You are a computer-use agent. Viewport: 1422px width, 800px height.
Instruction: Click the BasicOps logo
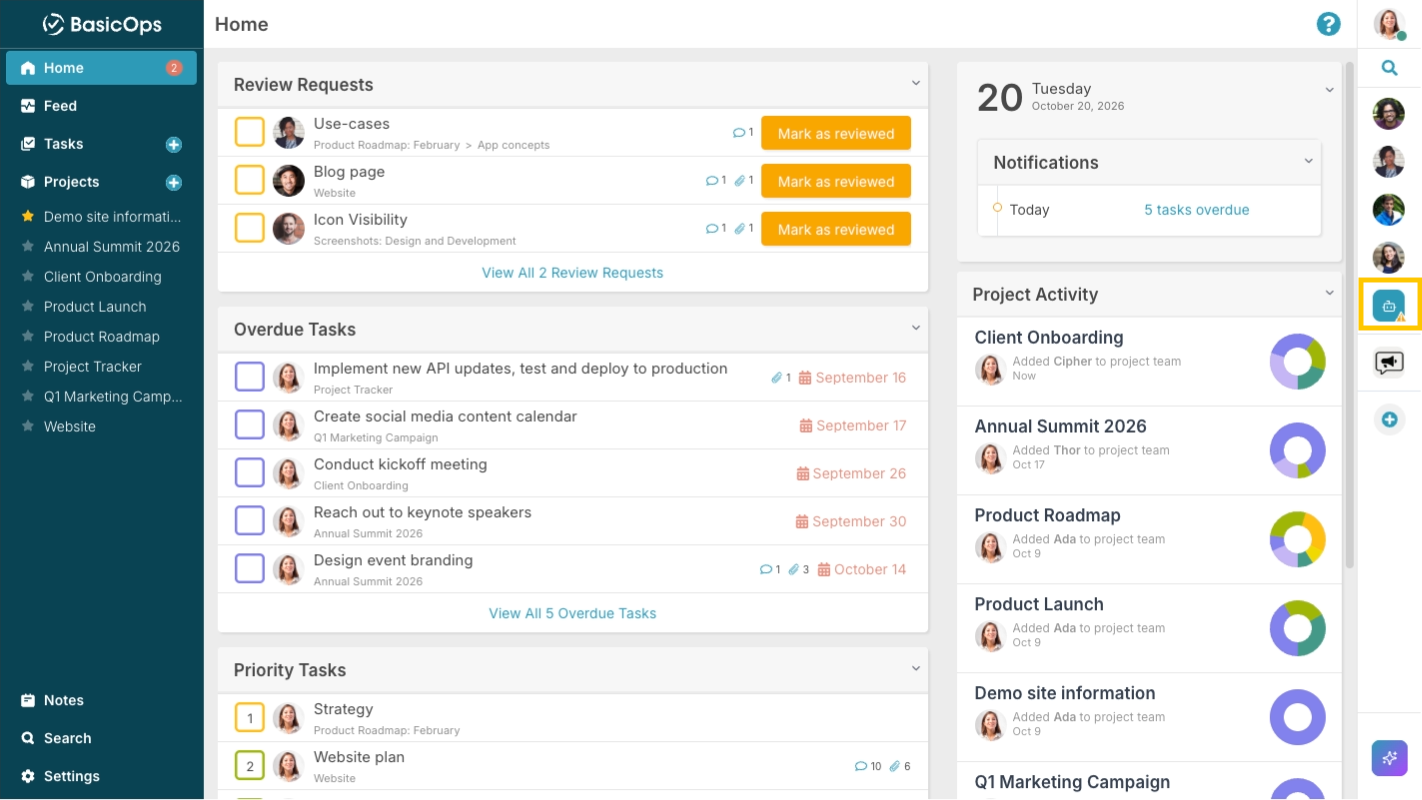tap(102, 24)
